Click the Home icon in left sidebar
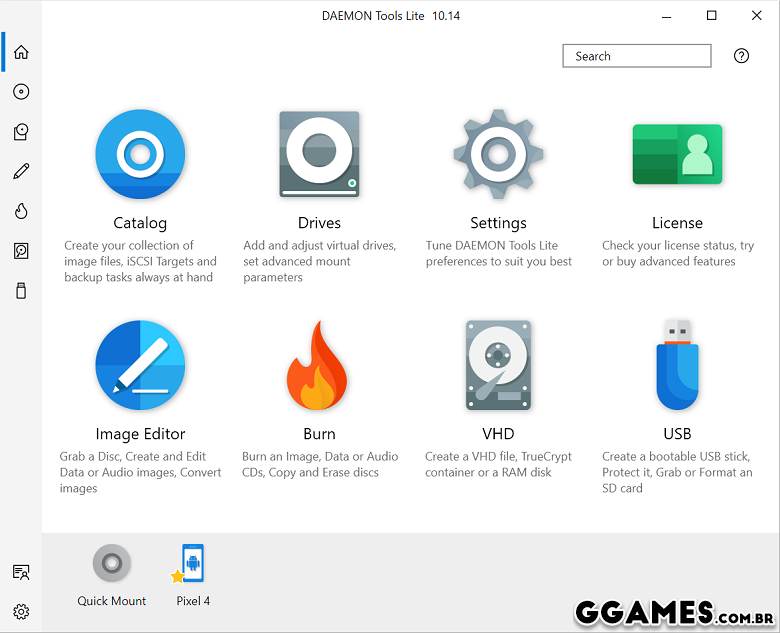Viewport: 780px width, 633px height. tap(21, 52)
